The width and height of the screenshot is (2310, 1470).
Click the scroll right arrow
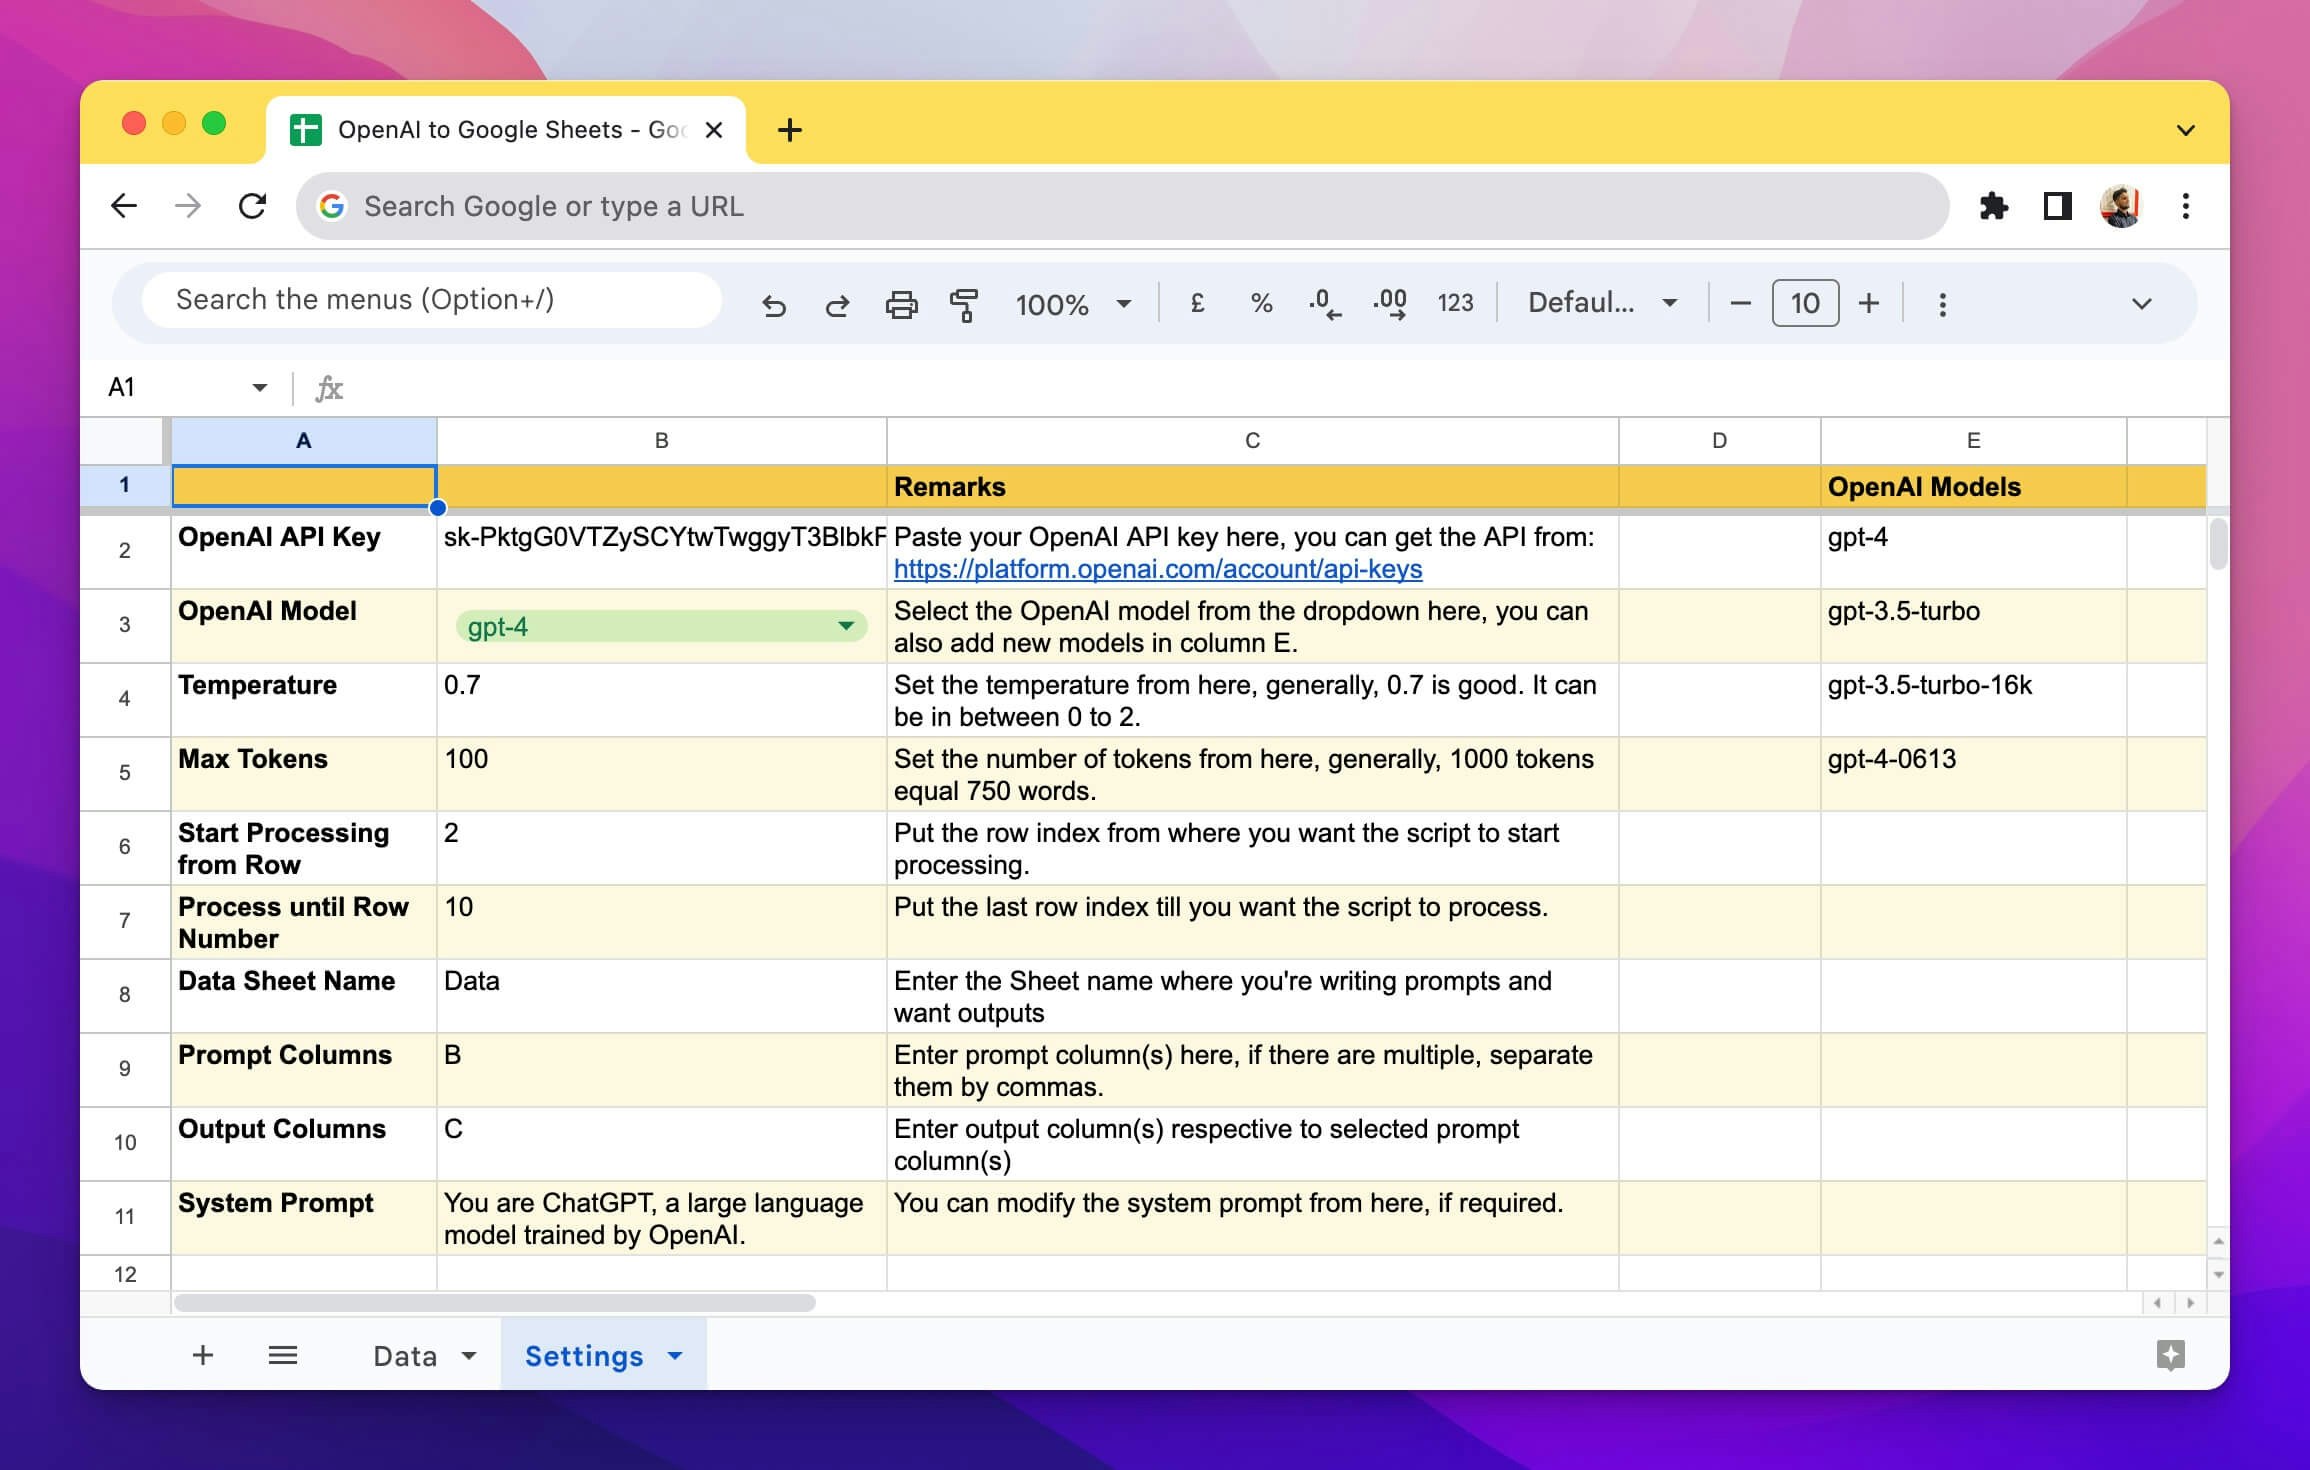(x=2191, y=1303)
